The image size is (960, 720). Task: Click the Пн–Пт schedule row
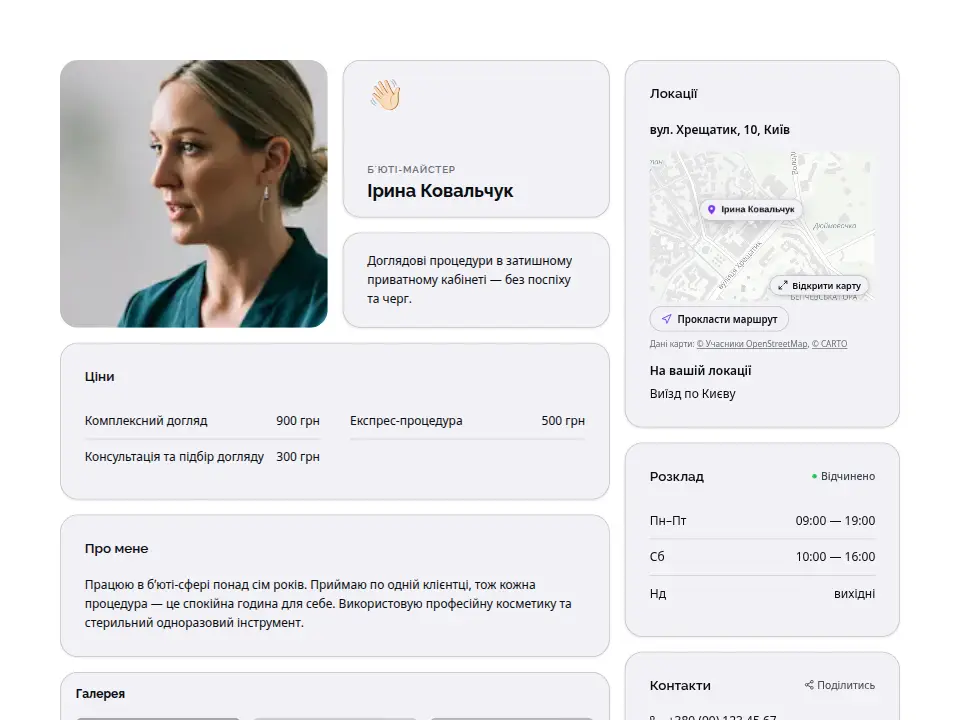[762, 520]
